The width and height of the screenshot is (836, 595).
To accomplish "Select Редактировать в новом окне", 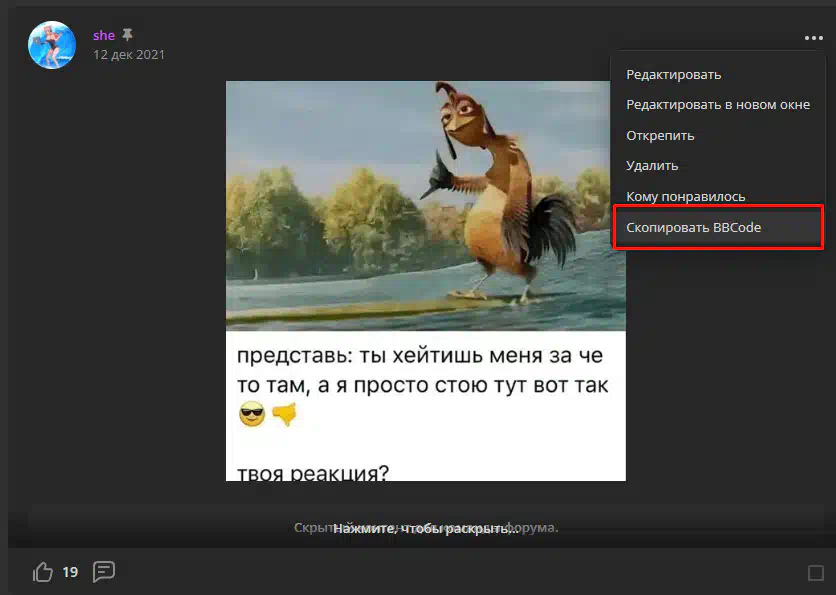I will (x=718, y=105).
